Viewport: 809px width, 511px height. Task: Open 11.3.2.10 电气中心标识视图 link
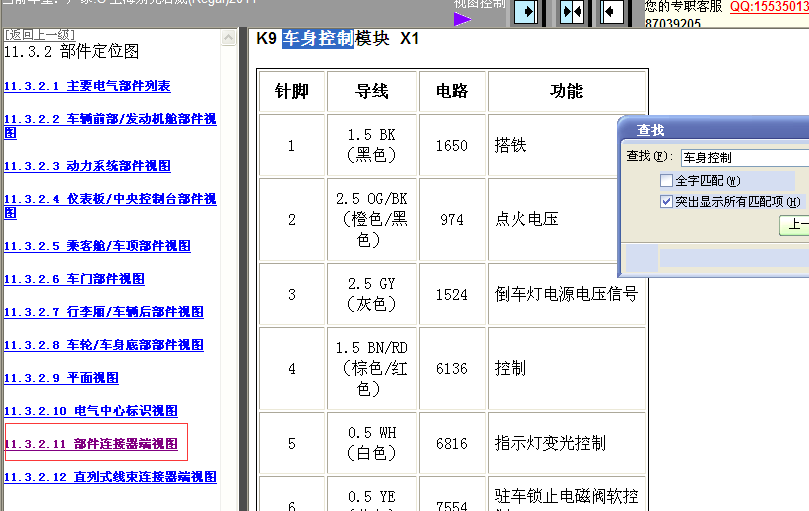tap(91, 411)
